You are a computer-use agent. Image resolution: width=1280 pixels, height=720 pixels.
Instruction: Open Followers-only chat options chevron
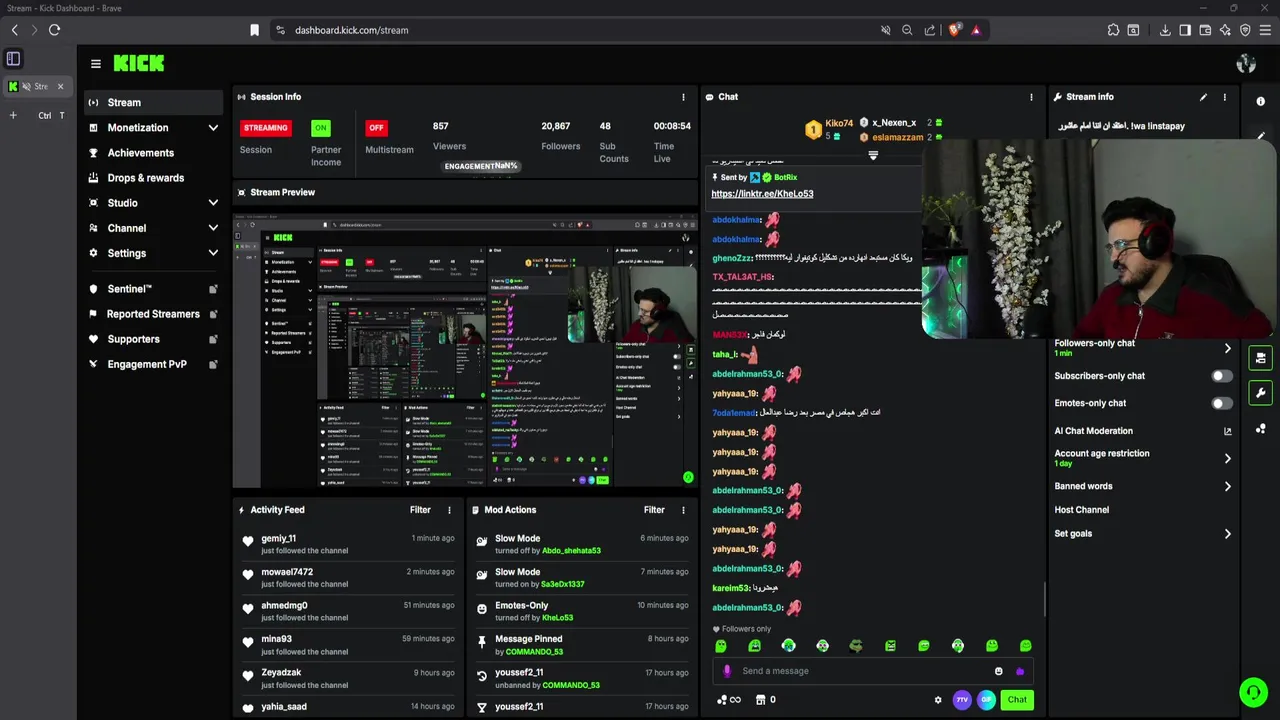(1228, 348)
